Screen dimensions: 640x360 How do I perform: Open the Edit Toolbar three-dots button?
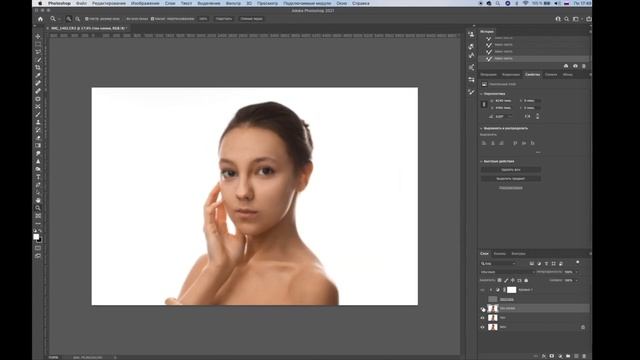[38, 224]
